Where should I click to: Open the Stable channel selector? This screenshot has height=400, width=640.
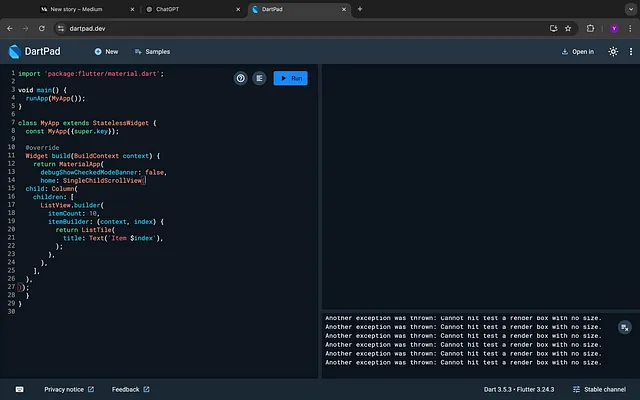[599, 389]
